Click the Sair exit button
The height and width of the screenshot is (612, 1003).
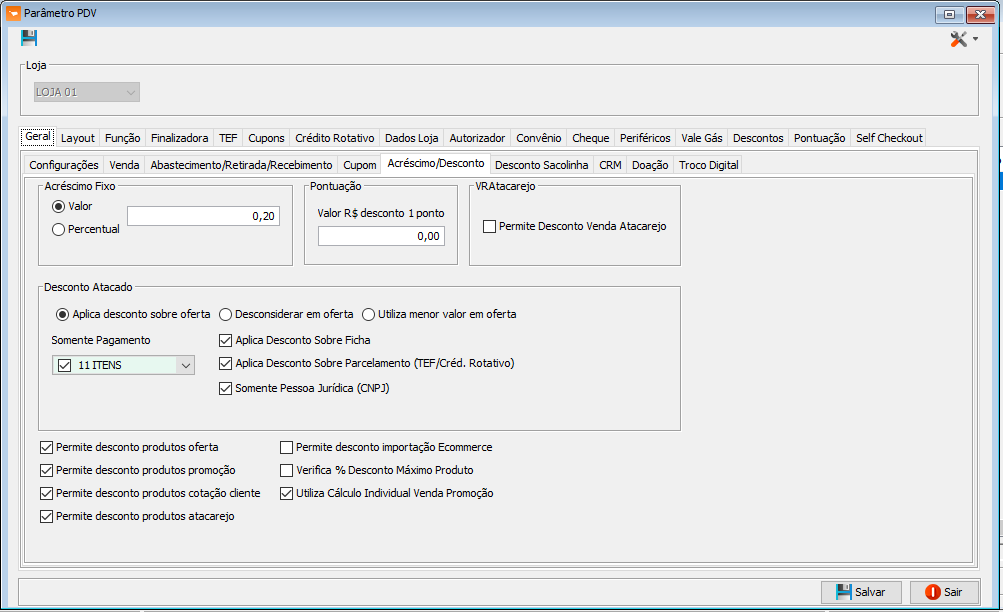943,592
